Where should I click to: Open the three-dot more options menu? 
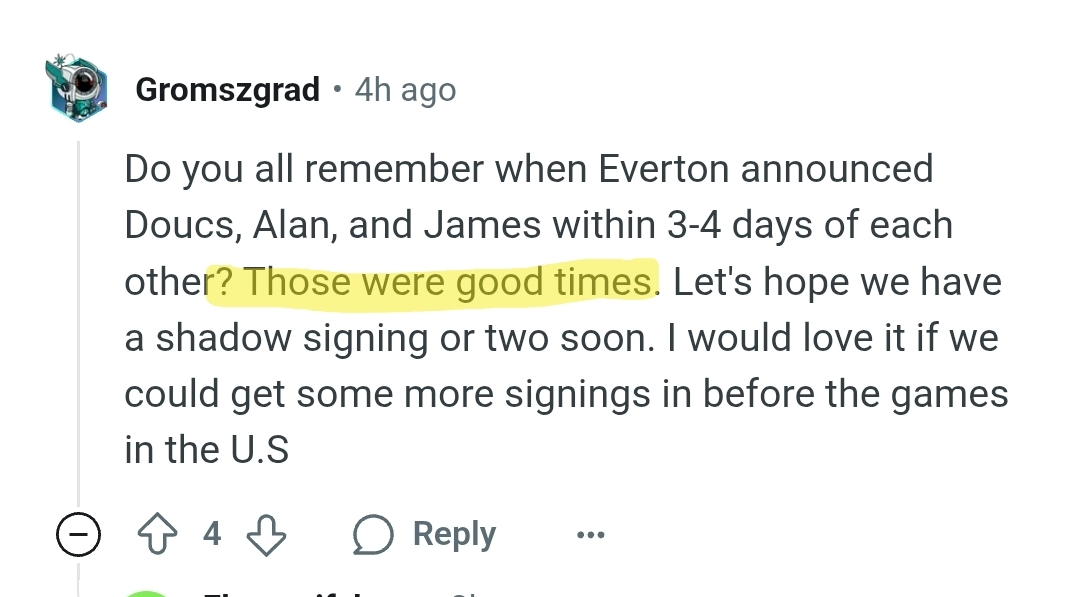coord(590,535)
